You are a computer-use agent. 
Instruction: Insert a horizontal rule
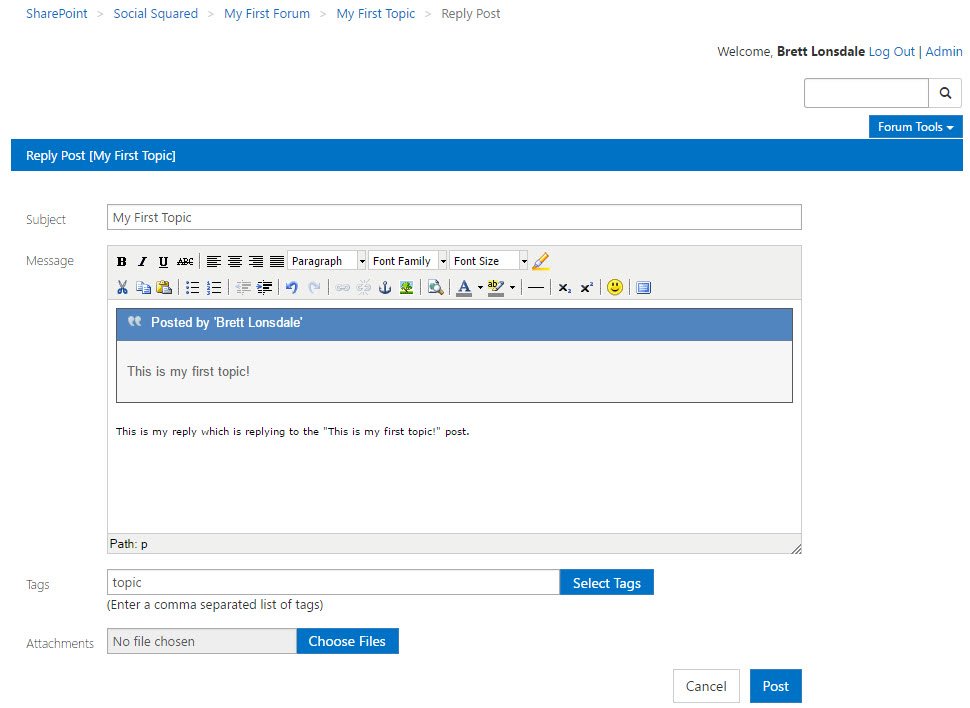pyautogui.click(x=536, y=287)
